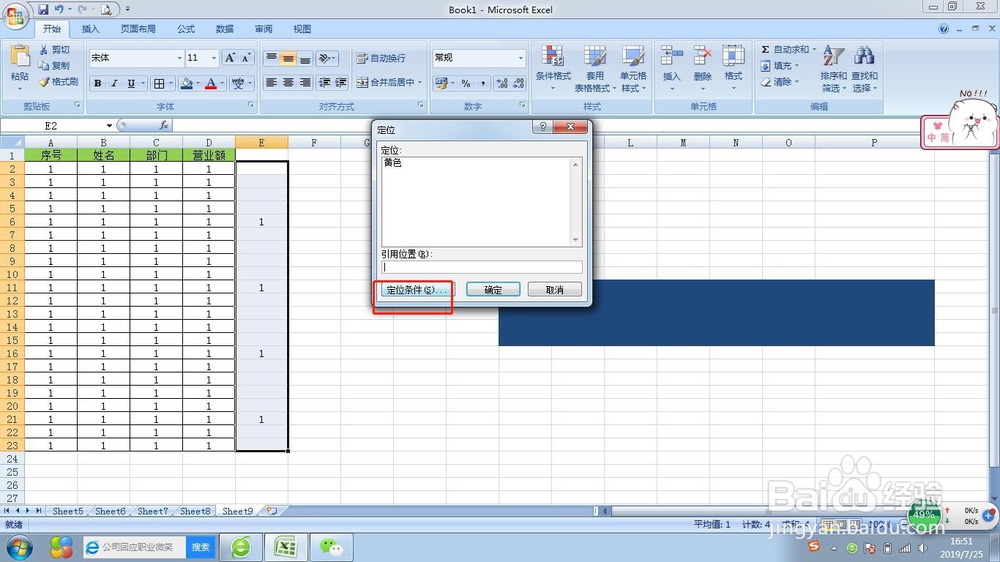Viewport: 1000px width, 562px height.
Task: Click Merge and Center (合并后居中)
Action: point(386,82)
